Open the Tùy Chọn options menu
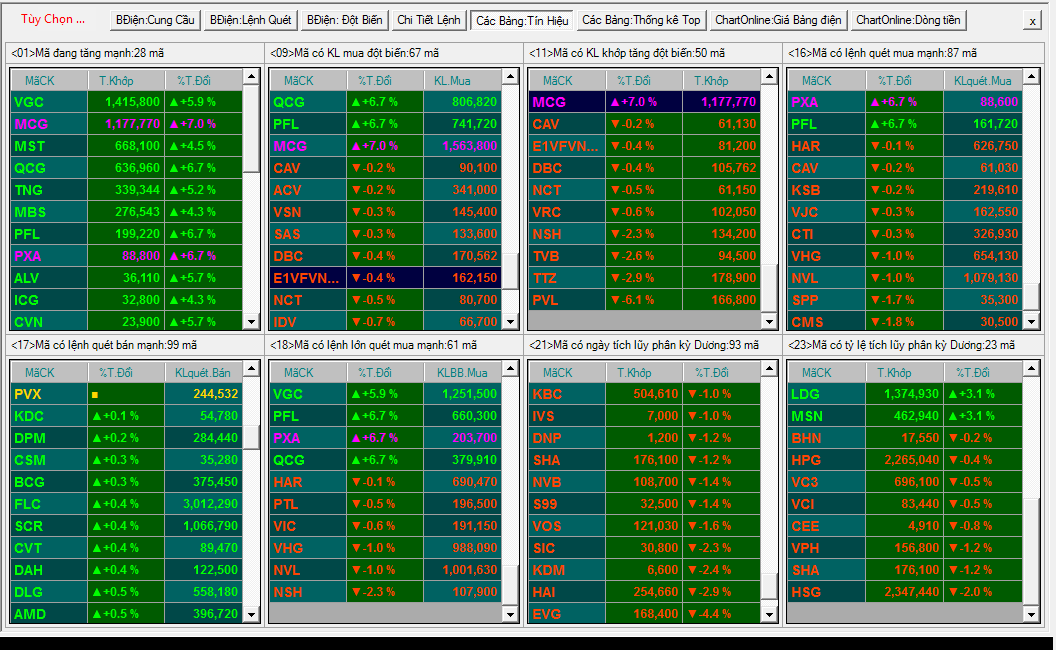1056x650 pixels. [x=53, y=20]
